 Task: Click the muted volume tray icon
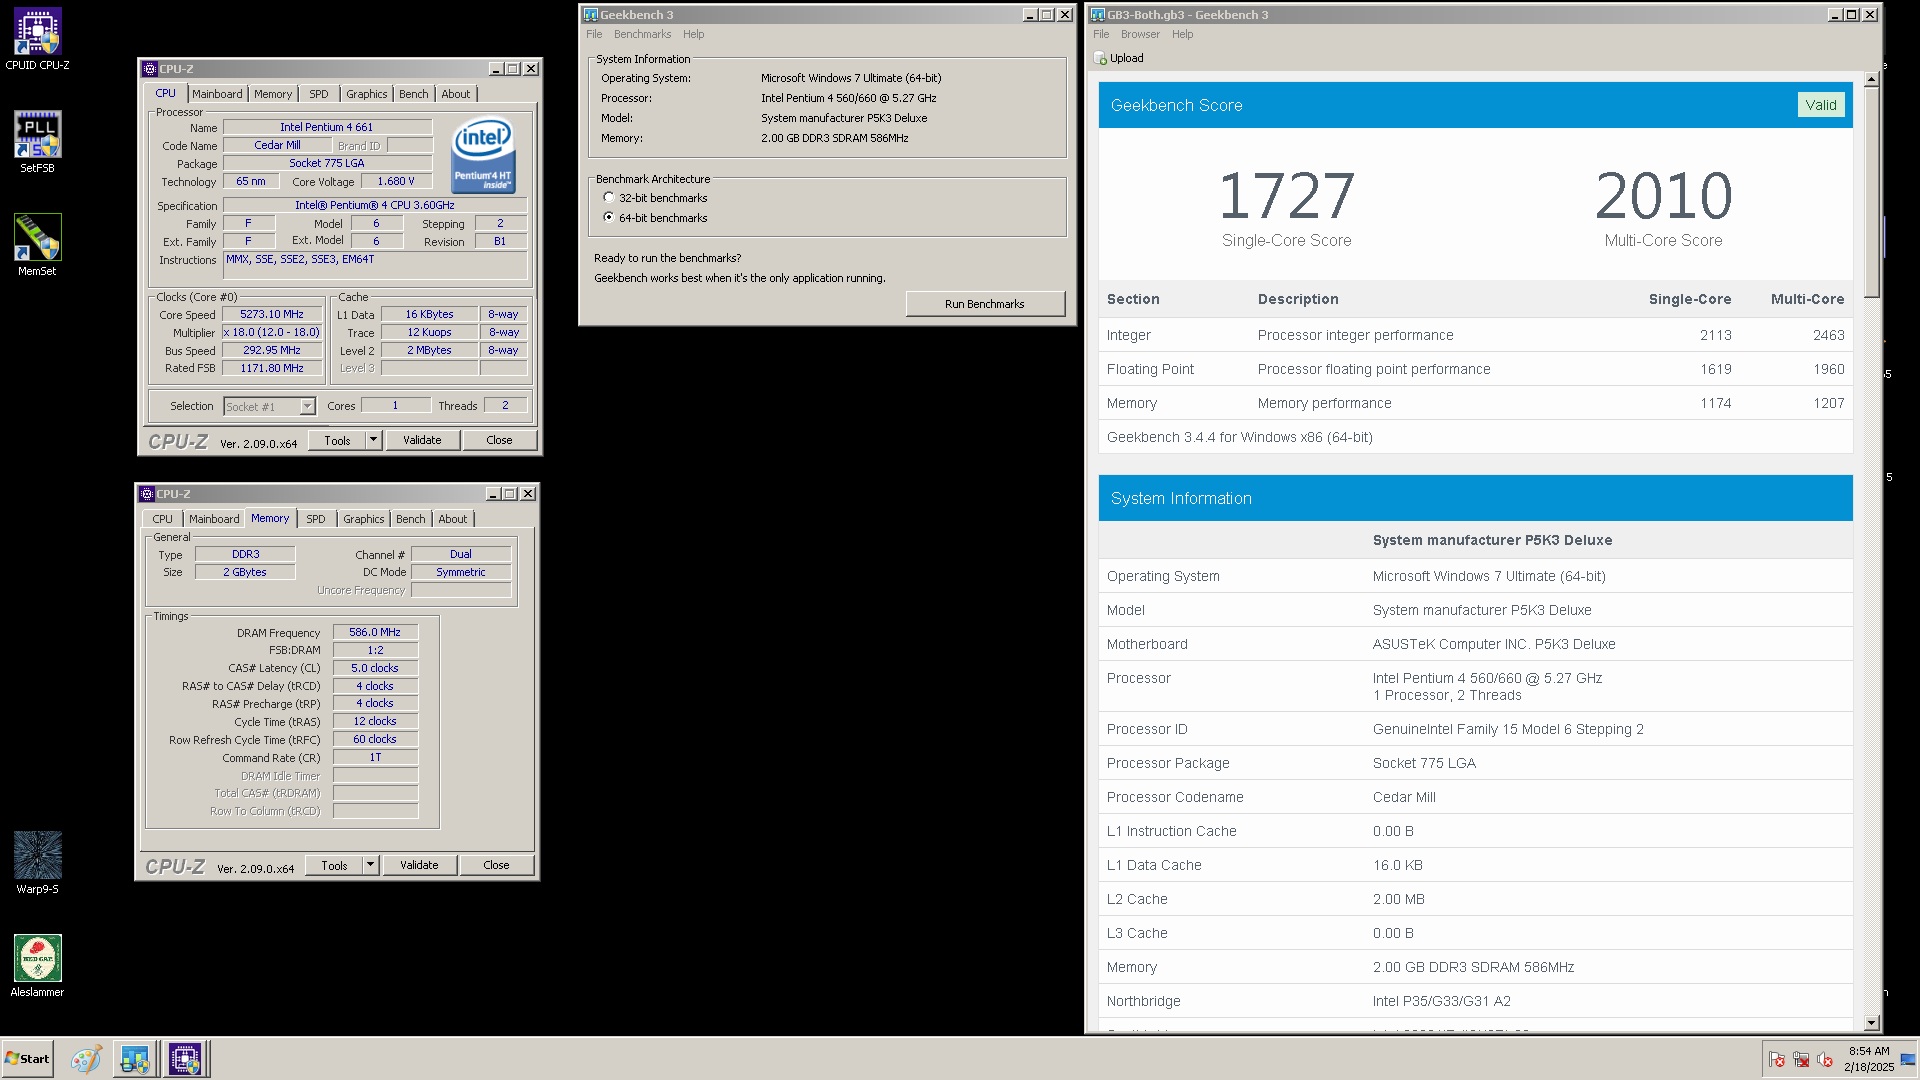(x=1825, y=1060)
